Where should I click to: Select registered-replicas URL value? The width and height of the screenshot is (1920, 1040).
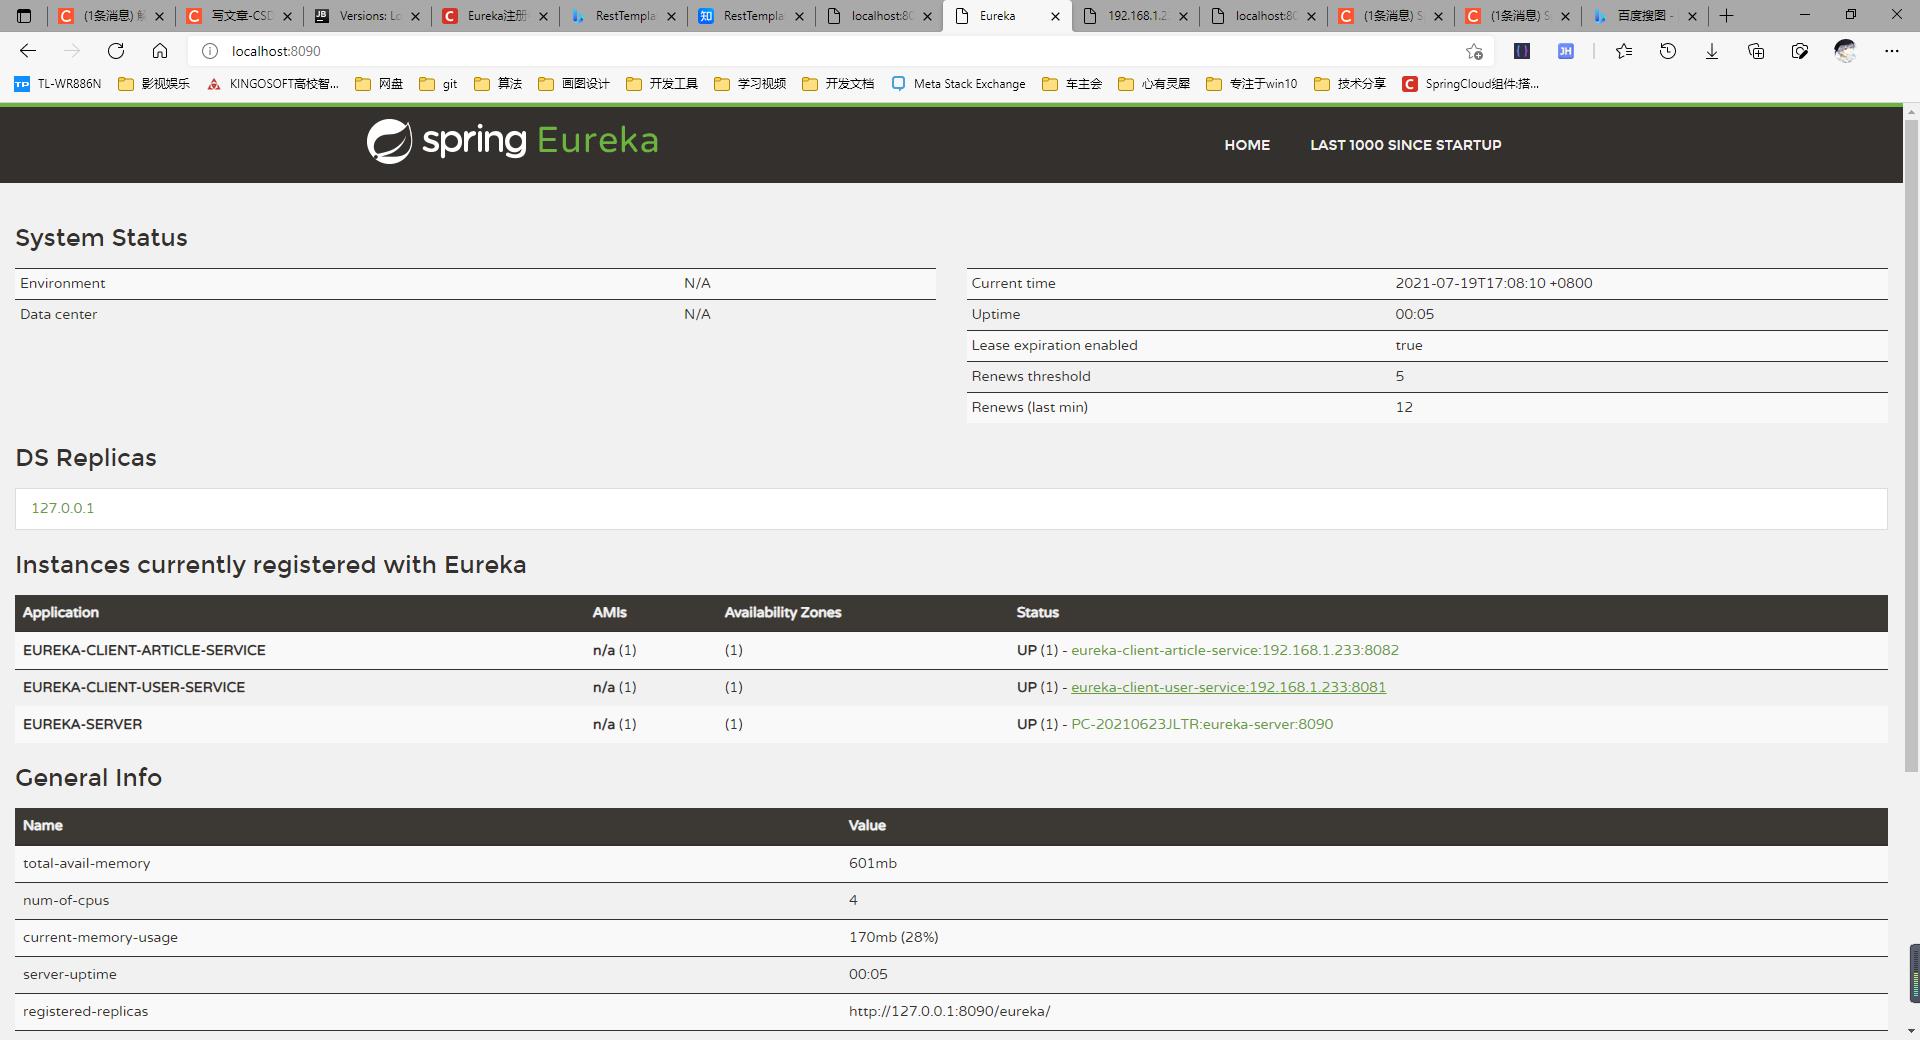tap(949, 1011)
